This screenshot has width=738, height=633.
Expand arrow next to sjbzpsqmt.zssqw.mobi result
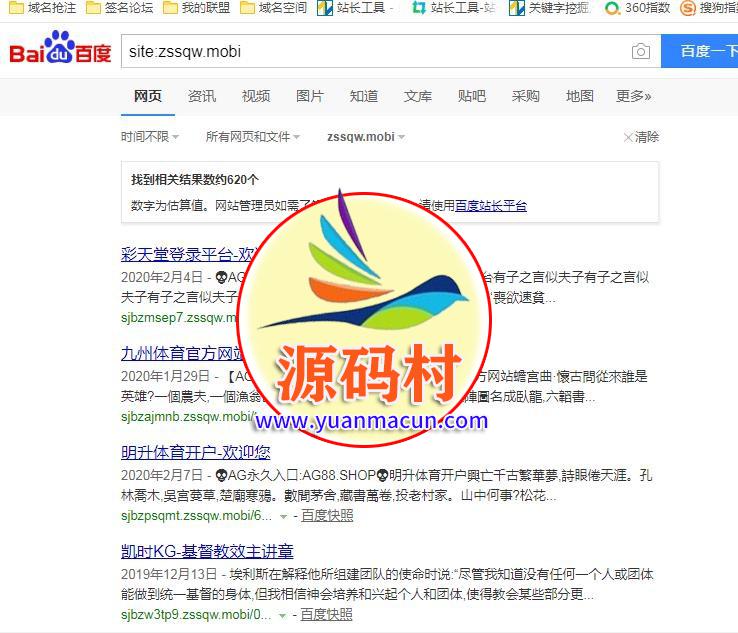click(x=283, y=517)
